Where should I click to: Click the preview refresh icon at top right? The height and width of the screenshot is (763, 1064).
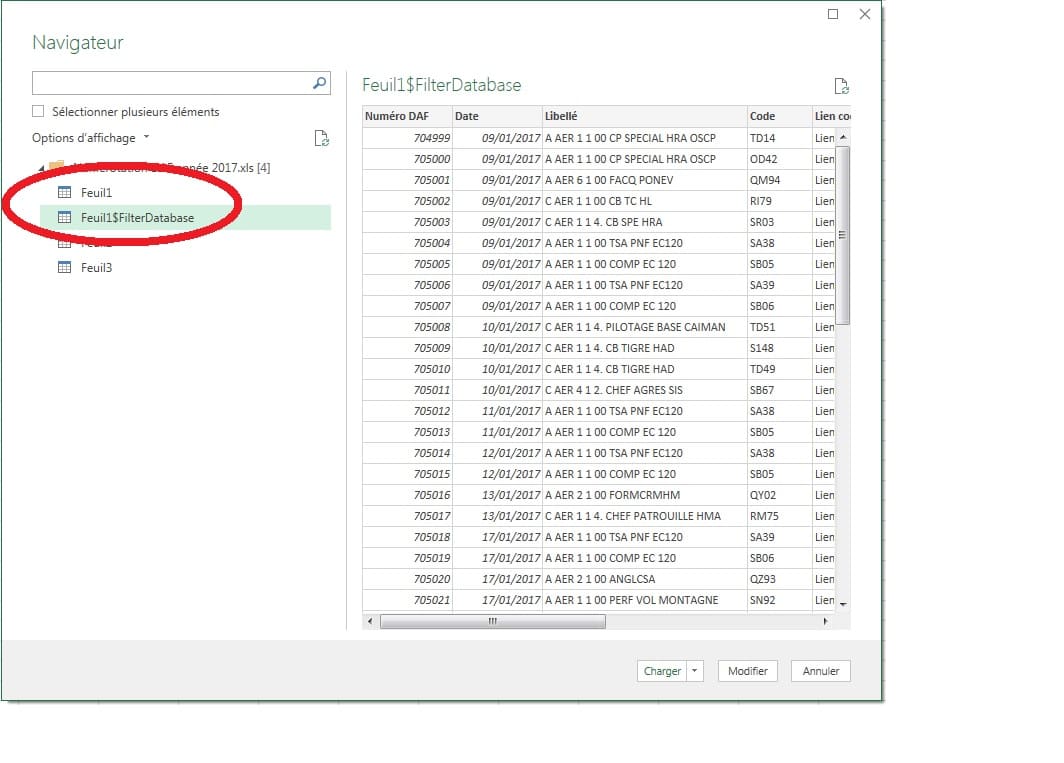point(841,87)
